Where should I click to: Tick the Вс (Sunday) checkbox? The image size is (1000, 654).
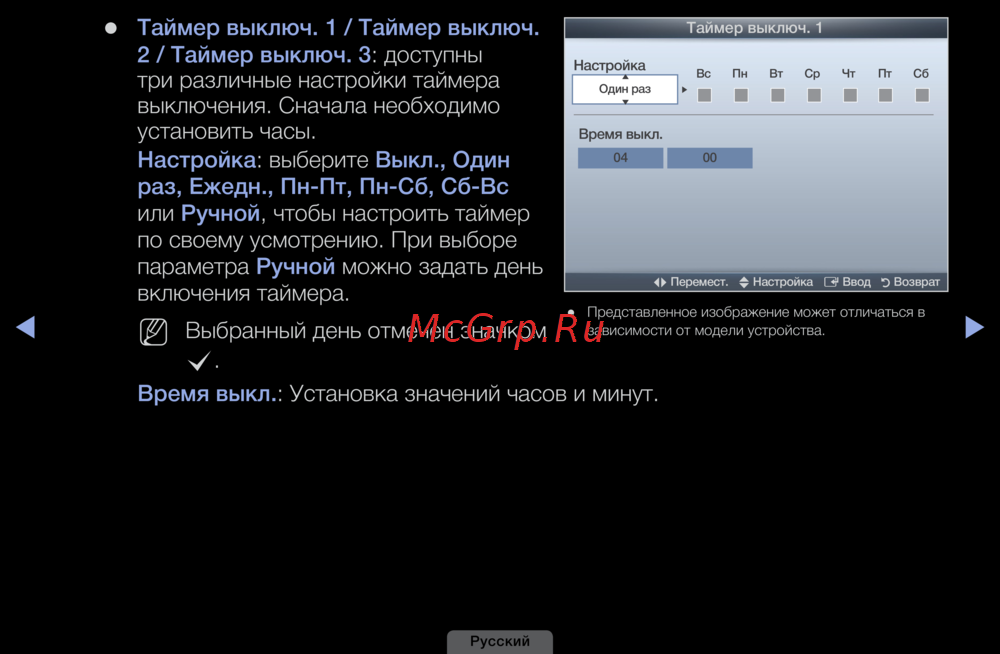tap(704, 95)
